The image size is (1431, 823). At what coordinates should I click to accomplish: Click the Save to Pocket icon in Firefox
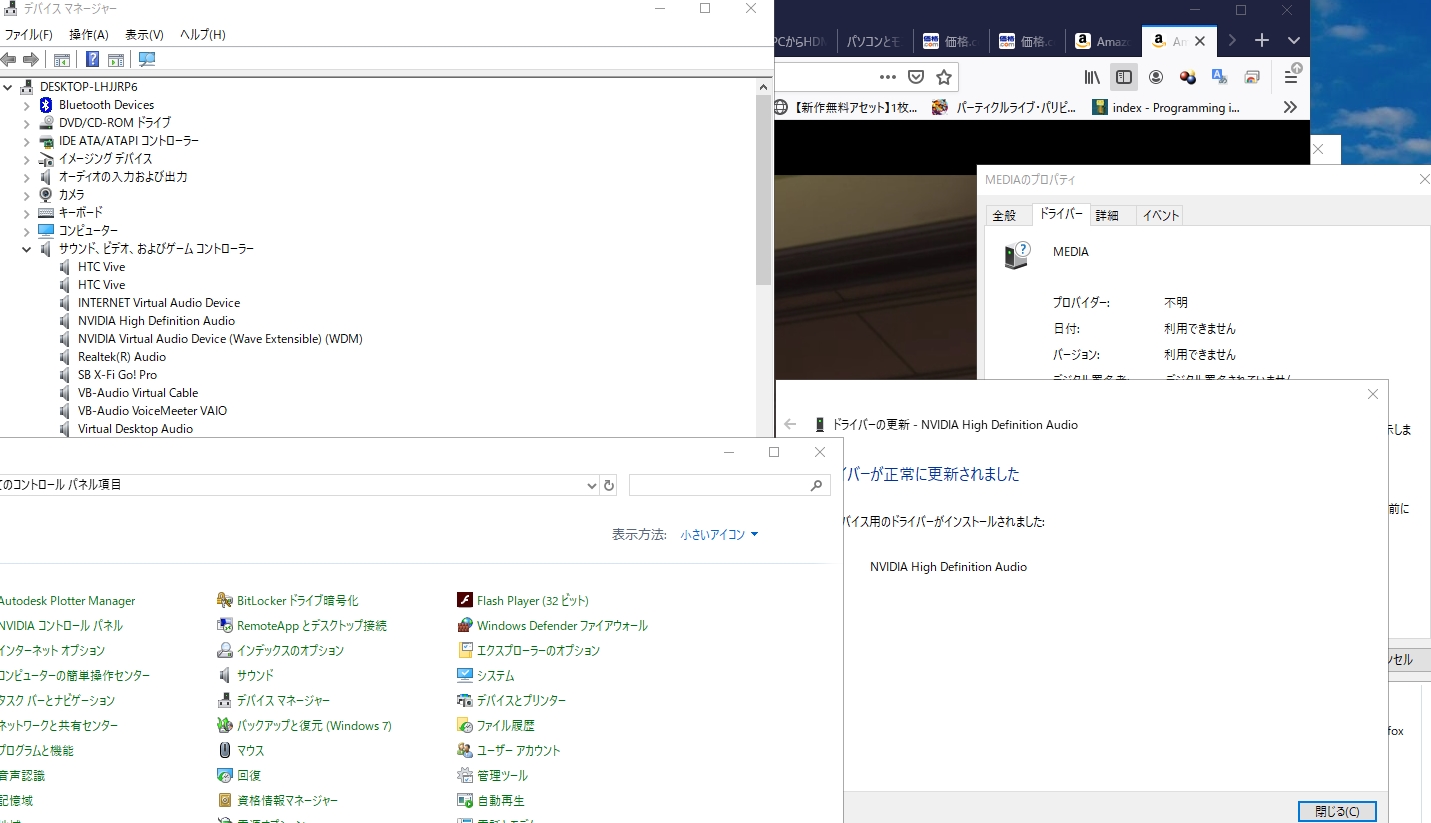pos(916,77)
